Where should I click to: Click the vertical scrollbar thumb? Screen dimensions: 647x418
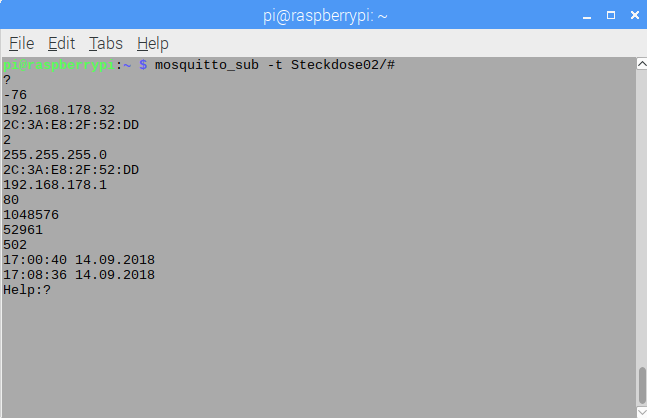click(642, 385)
